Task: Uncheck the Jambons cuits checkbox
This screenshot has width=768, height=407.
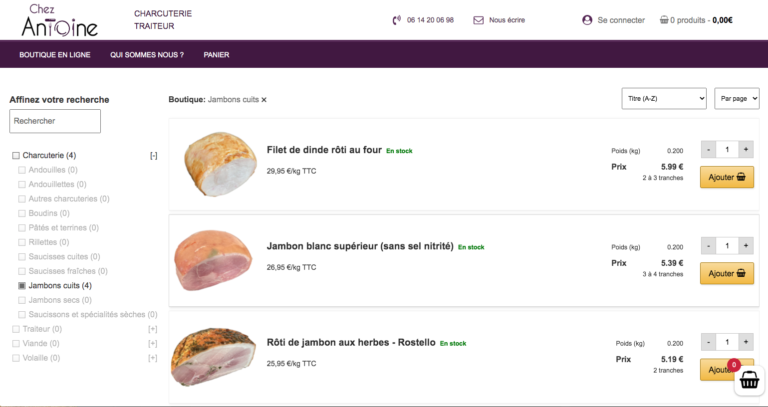Action: (23, 286)
